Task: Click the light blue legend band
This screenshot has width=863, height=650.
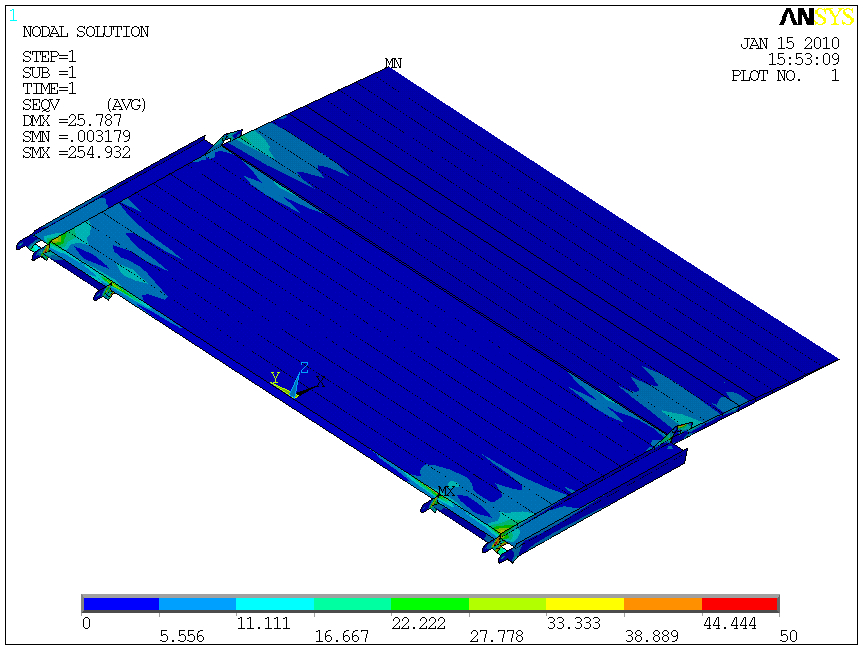Action: click(x=198, y=604)
